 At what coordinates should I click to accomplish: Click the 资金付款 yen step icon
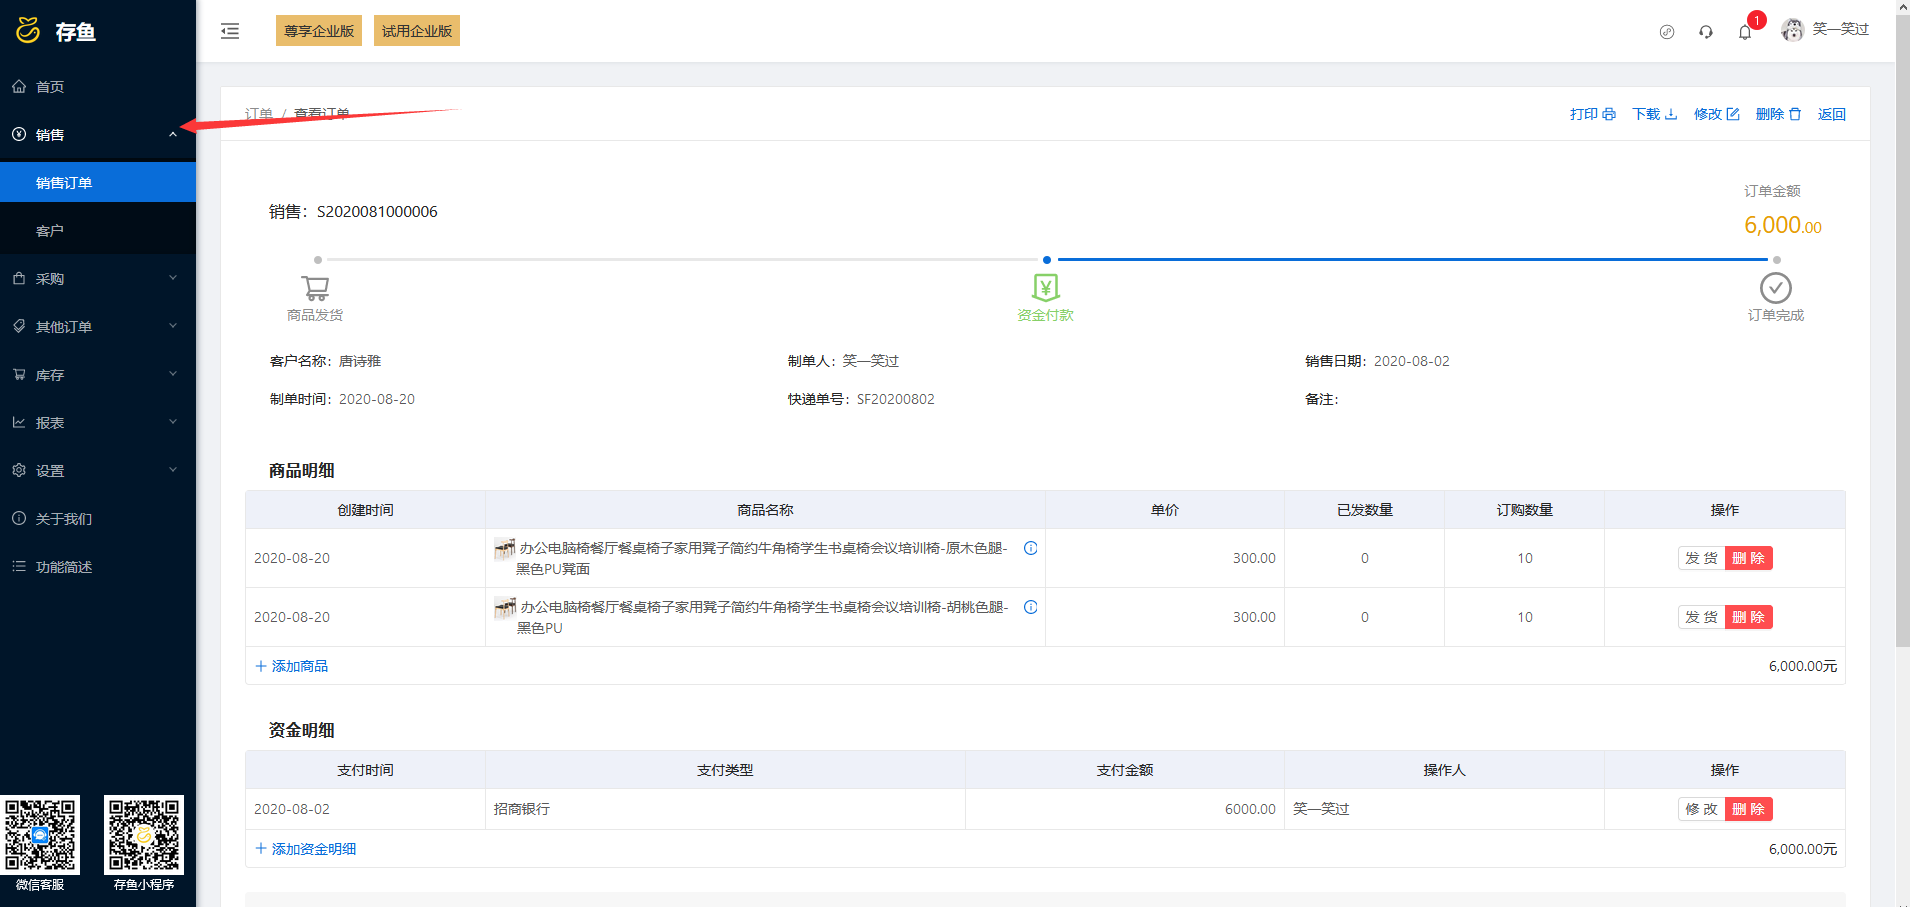[x=1046, y=288]
